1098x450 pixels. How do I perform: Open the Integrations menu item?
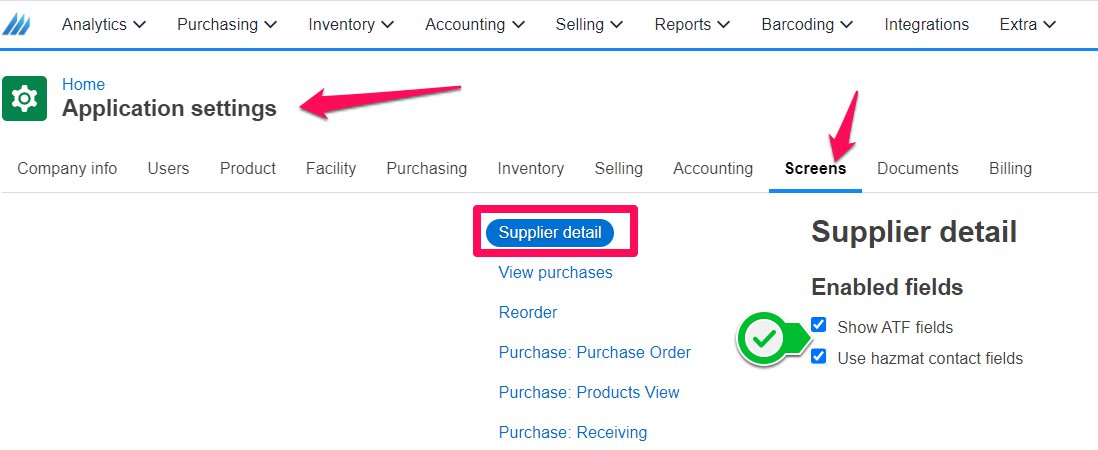[x=926, y=24]
